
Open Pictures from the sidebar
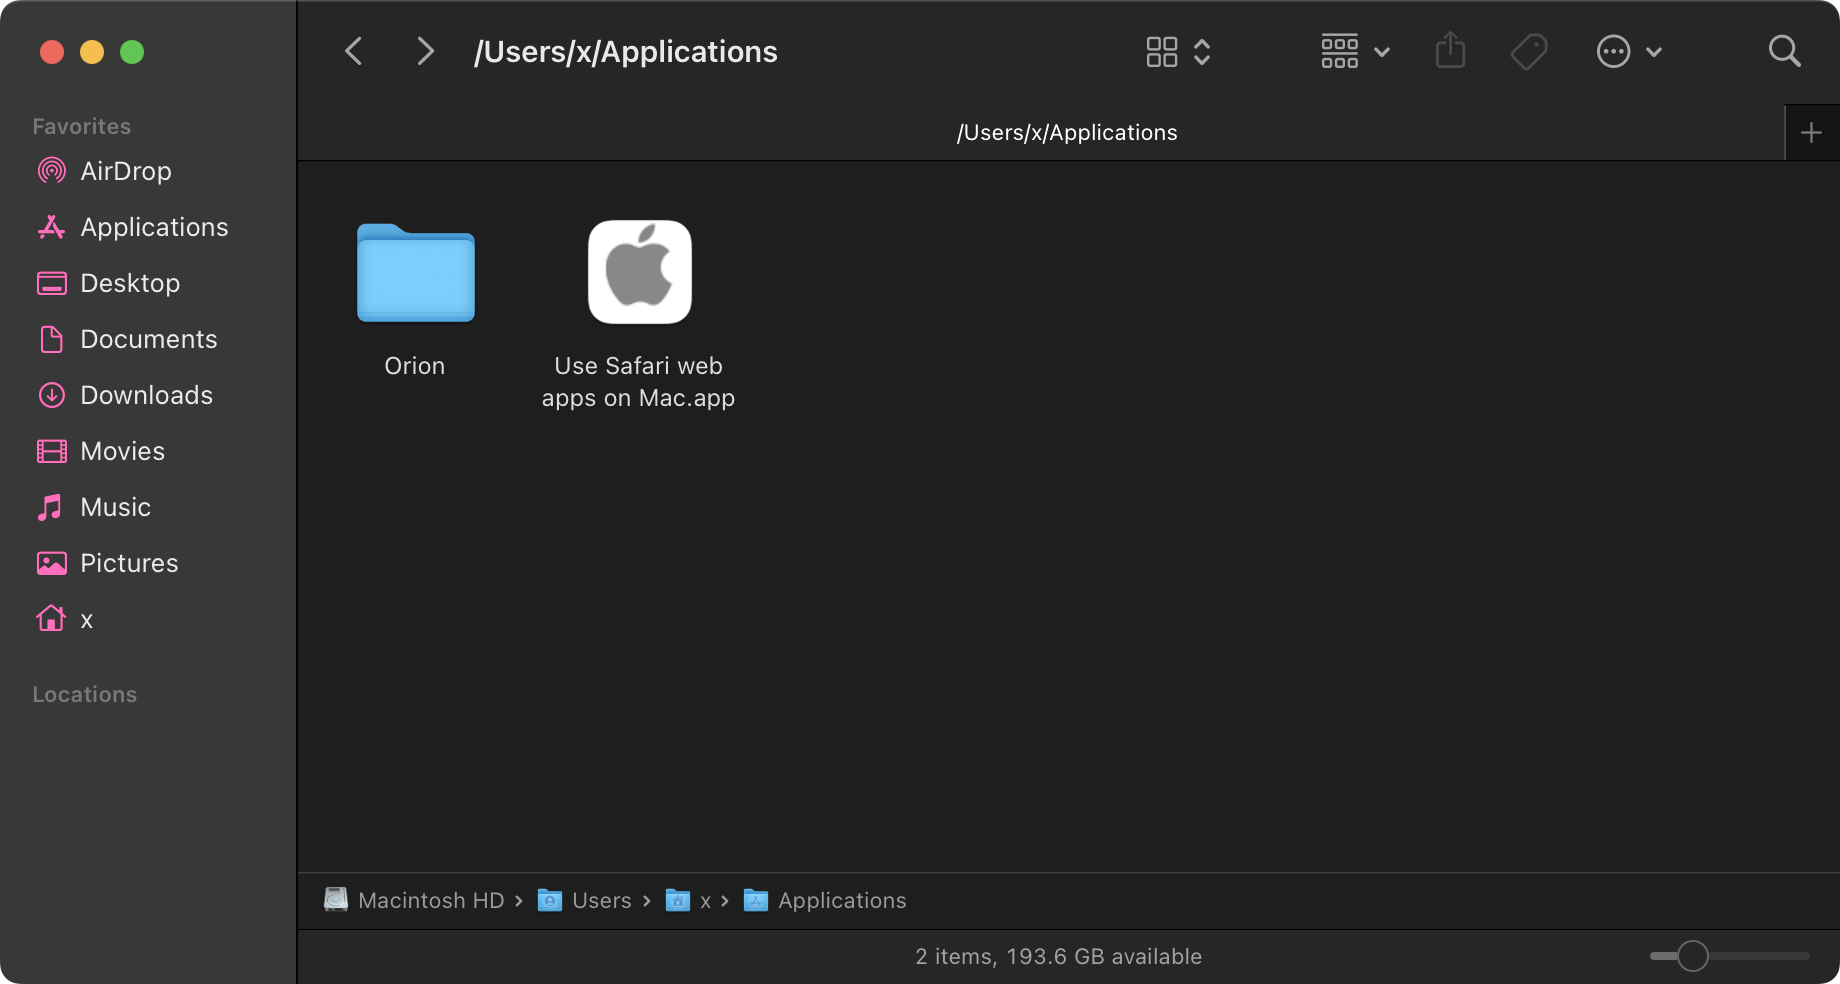pos(129,563)
